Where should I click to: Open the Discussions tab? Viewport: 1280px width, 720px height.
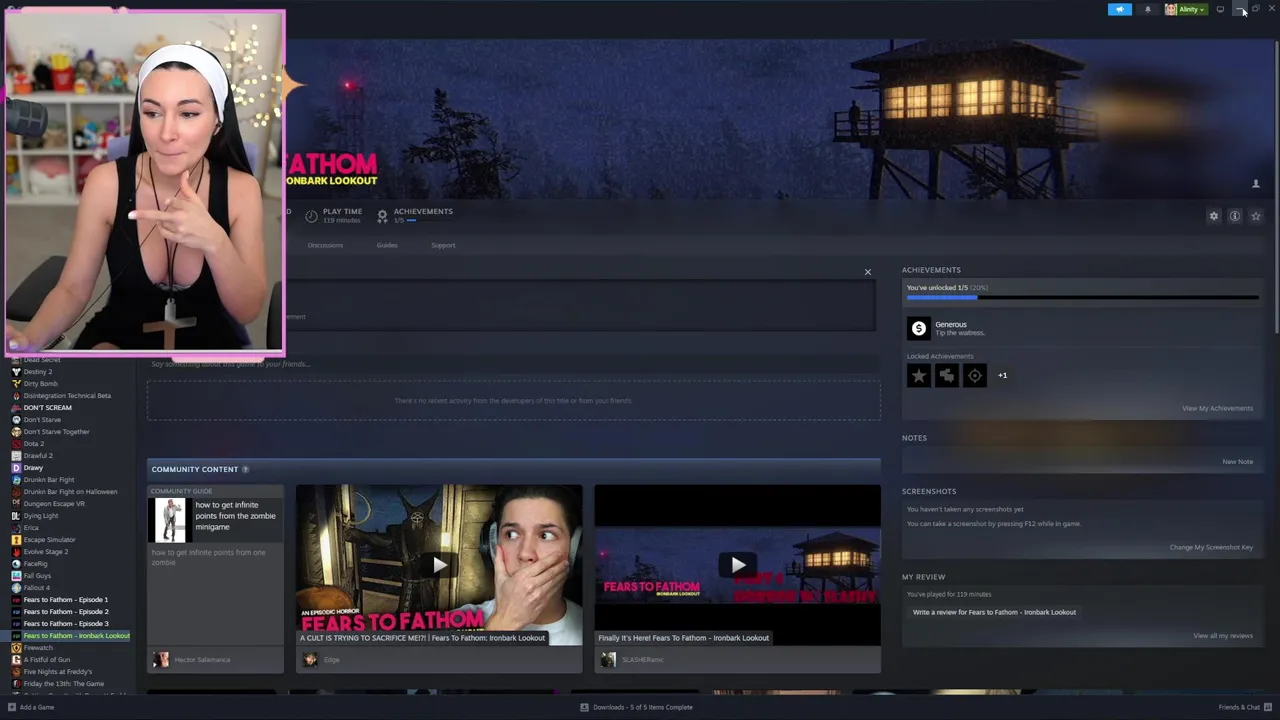[x=325, y=245]
